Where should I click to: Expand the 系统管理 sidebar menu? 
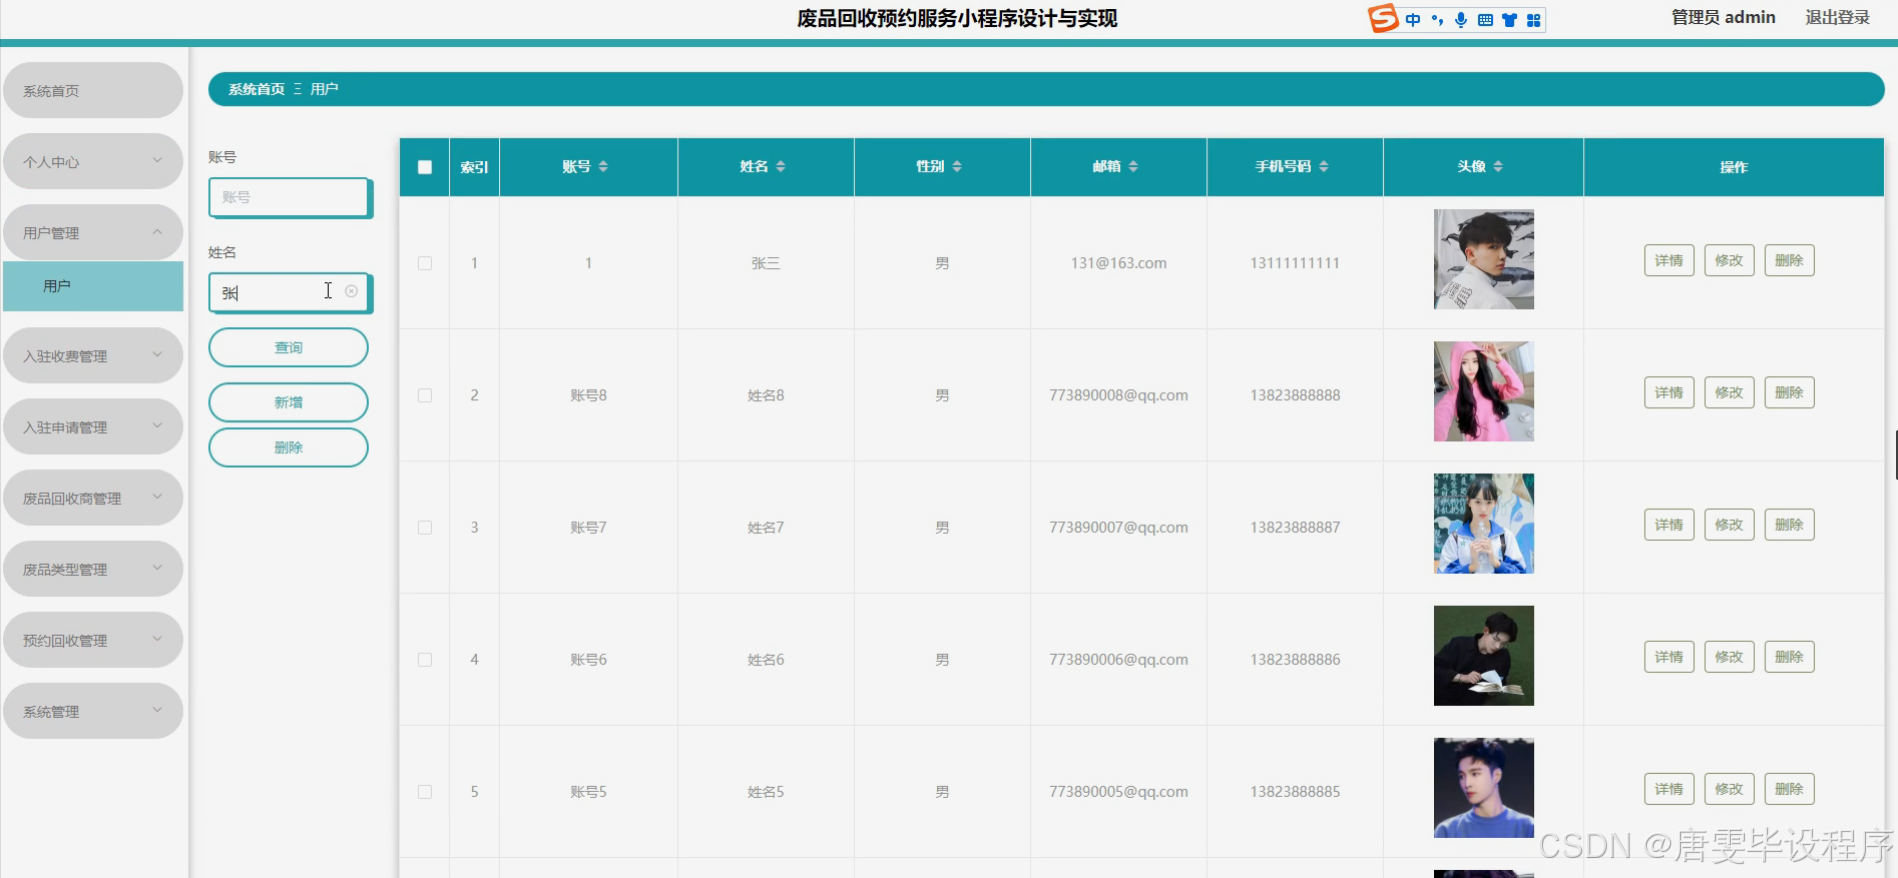click(x=93, y=710)
